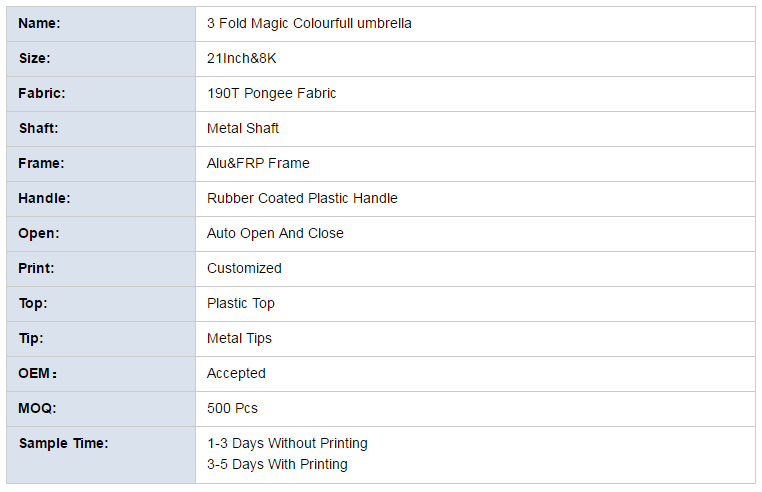This screenshot has width=762, height=492.
Task: Select the Metal Tips text
Action: pos(239,338)
